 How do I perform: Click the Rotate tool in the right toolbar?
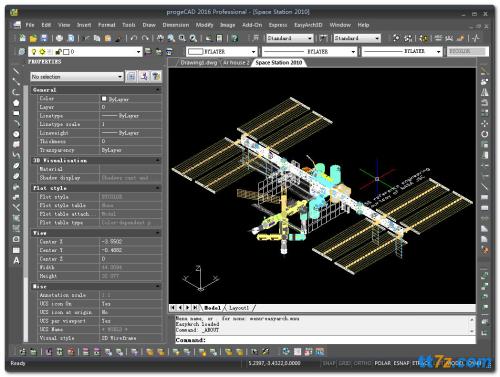coord(485,134)
